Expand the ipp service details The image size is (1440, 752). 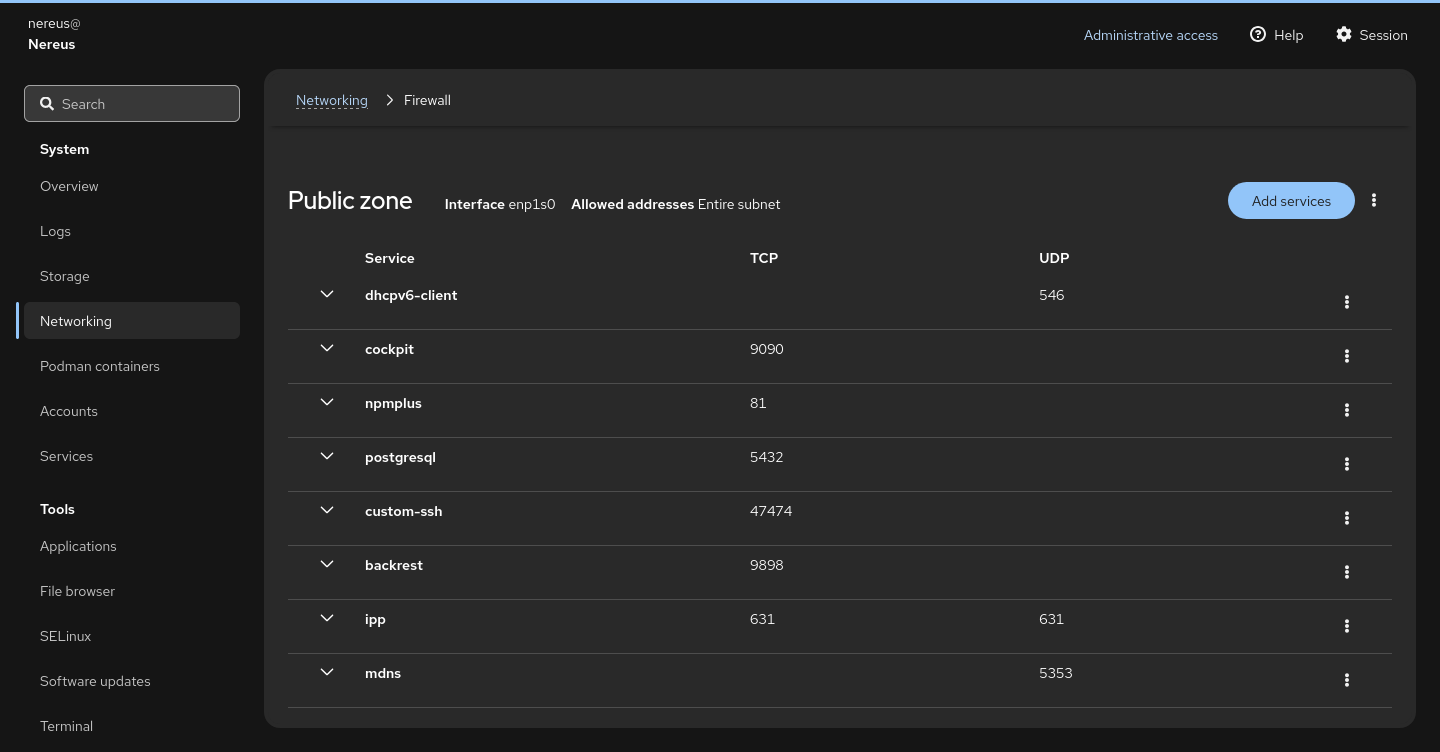pyautogui.click(x=327, y=619)
